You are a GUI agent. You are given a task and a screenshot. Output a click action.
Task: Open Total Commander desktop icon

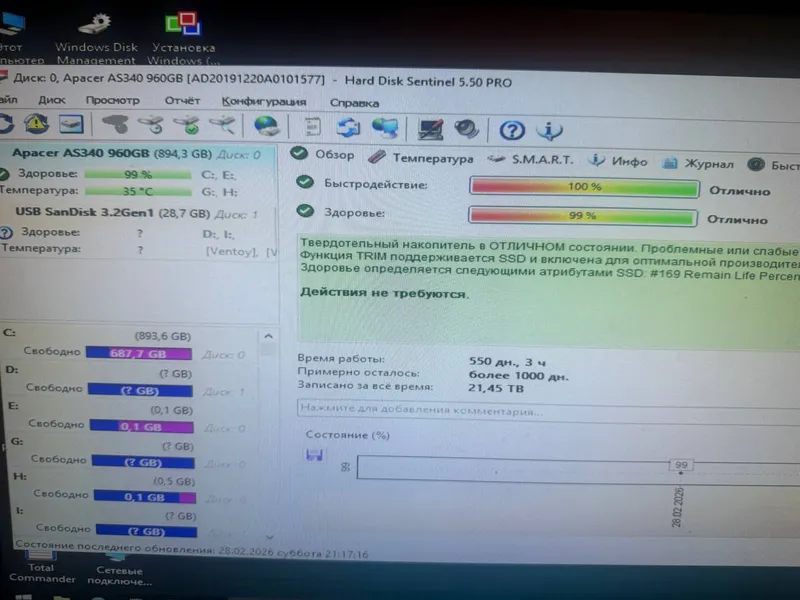tap(42, 567)
